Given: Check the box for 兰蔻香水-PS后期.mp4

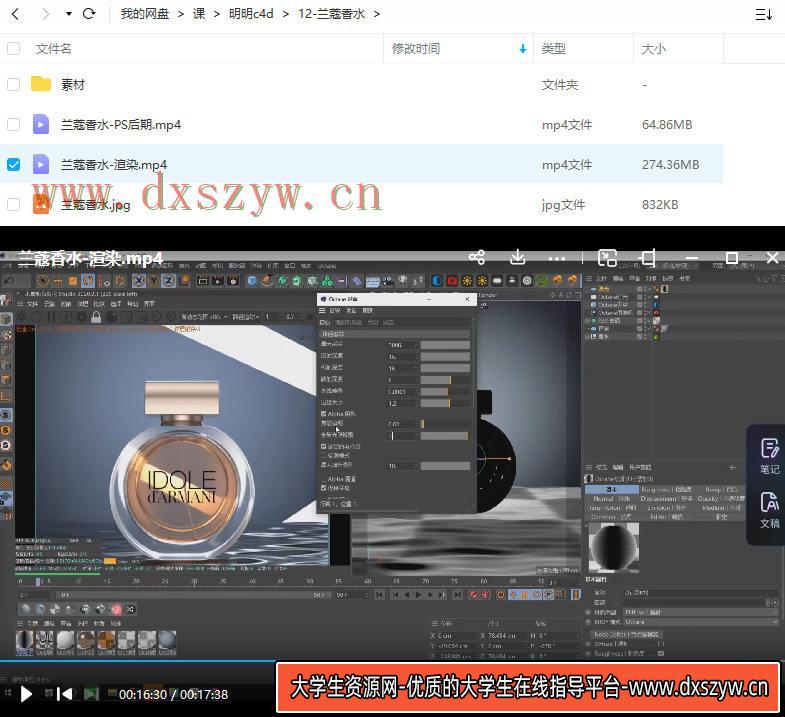Looking at the screenshot, I should click(14, 124).
